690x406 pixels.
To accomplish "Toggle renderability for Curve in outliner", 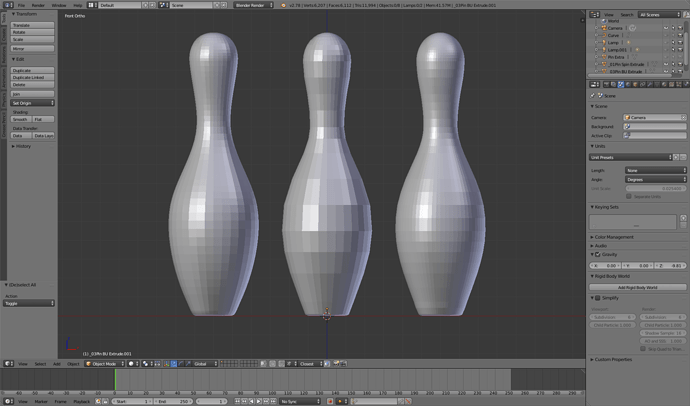I will pos(680,35).
